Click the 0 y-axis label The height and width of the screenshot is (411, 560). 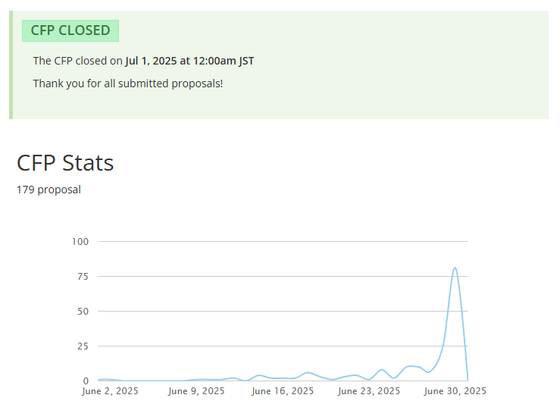click(x=86, y=381)
